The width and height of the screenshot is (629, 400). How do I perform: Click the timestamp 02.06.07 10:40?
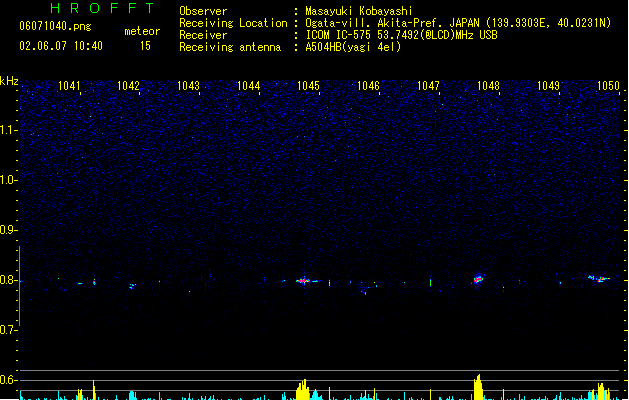tap(61, 46)
